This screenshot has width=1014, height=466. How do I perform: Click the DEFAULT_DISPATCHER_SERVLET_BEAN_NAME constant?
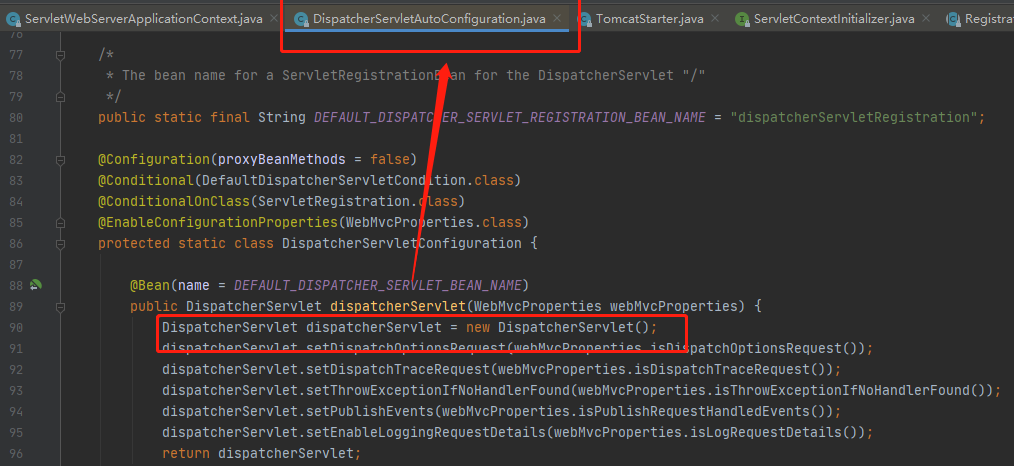click(x=378, y=285)
